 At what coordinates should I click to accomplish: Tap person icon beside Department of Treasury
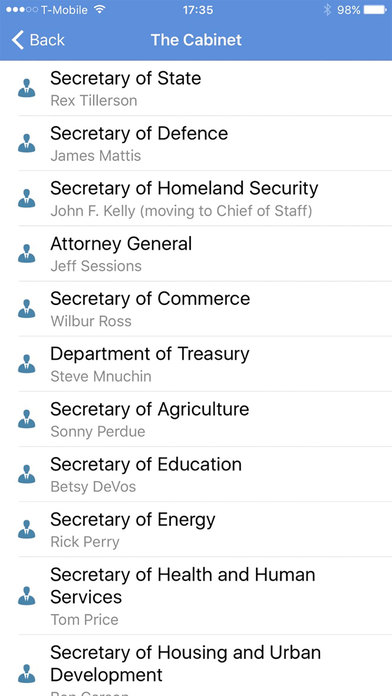tap(27, 364)
